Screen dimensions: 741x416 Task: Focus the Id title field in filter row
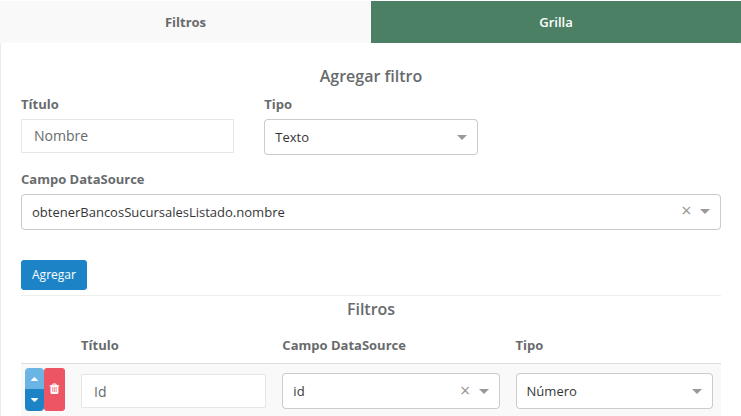[173, 392]
